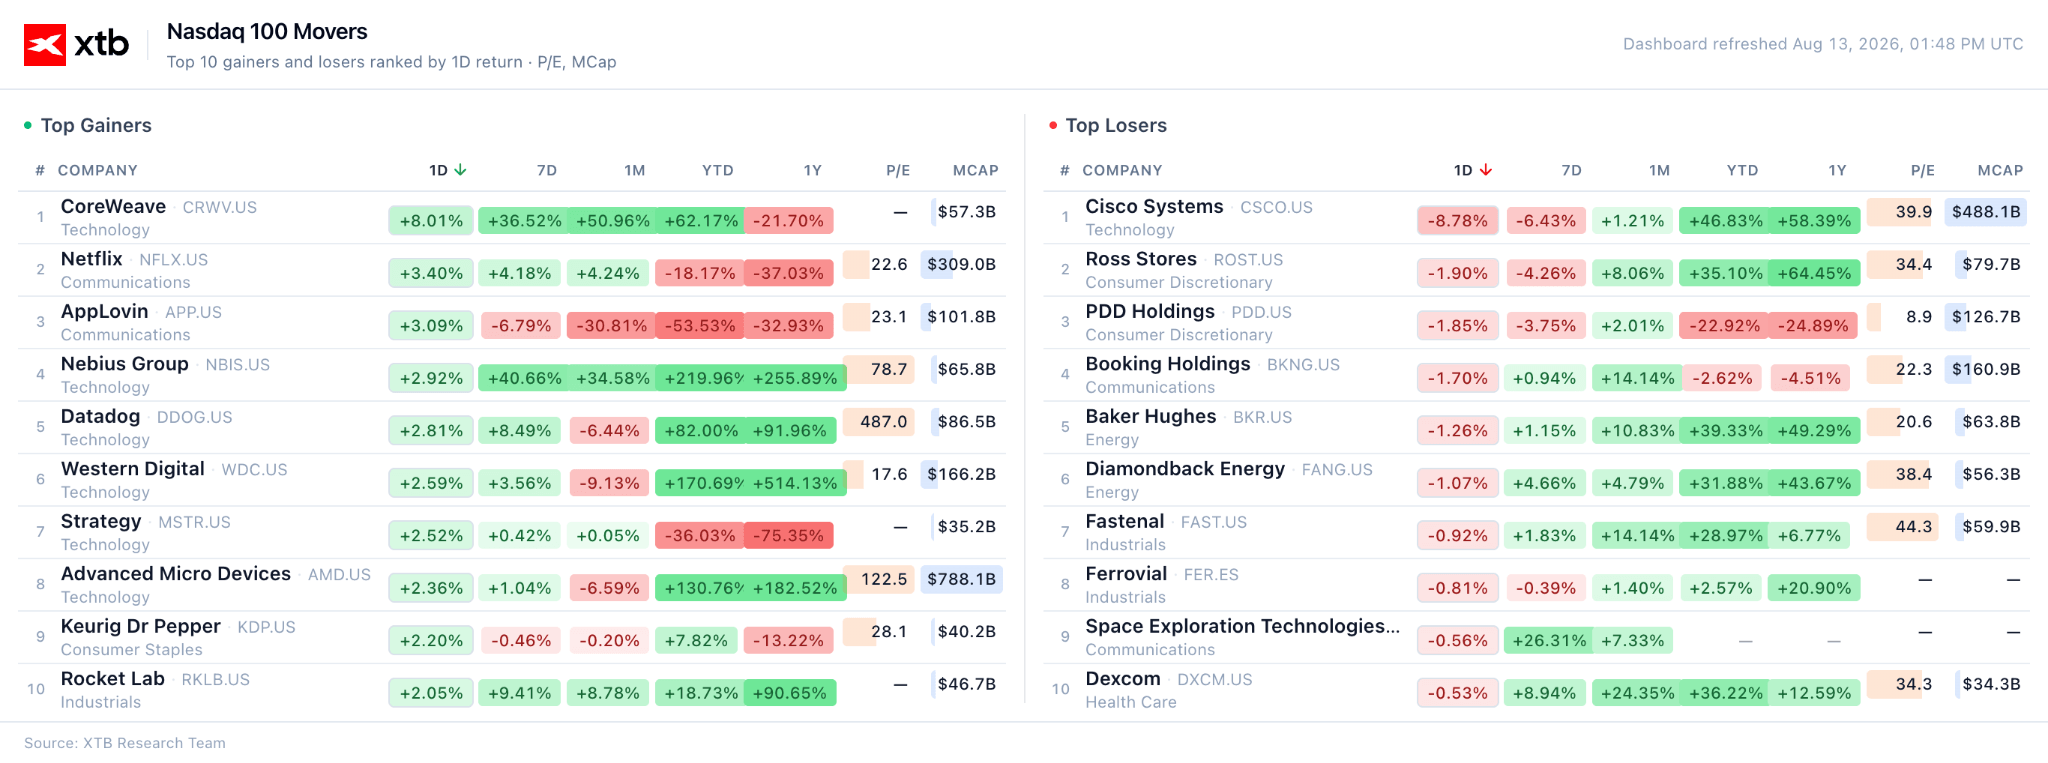Open the Keurig Dr Pepper company name

tap(141, 626)
